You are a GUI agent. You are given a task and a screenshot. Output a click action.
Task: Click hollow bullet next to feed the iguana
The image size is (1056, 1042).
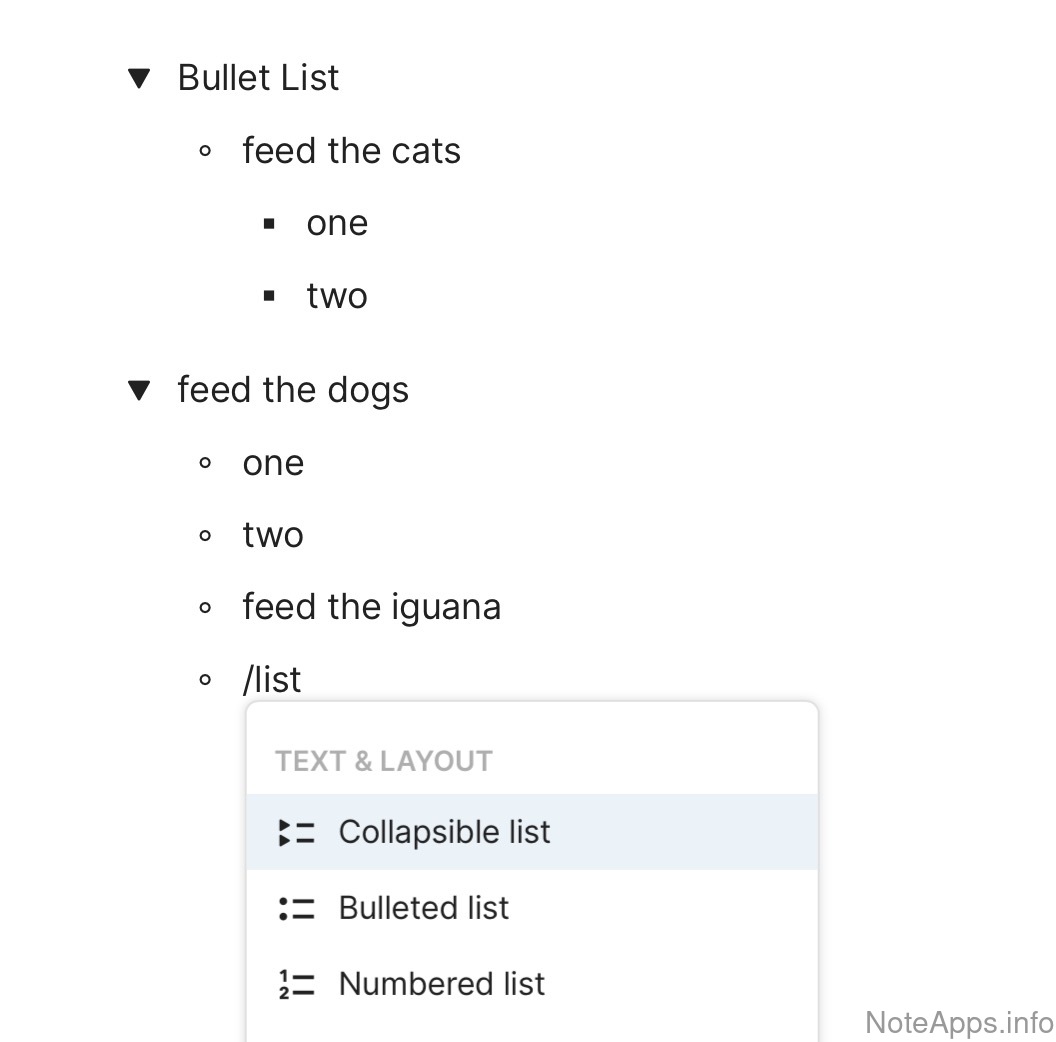(205, 608)
